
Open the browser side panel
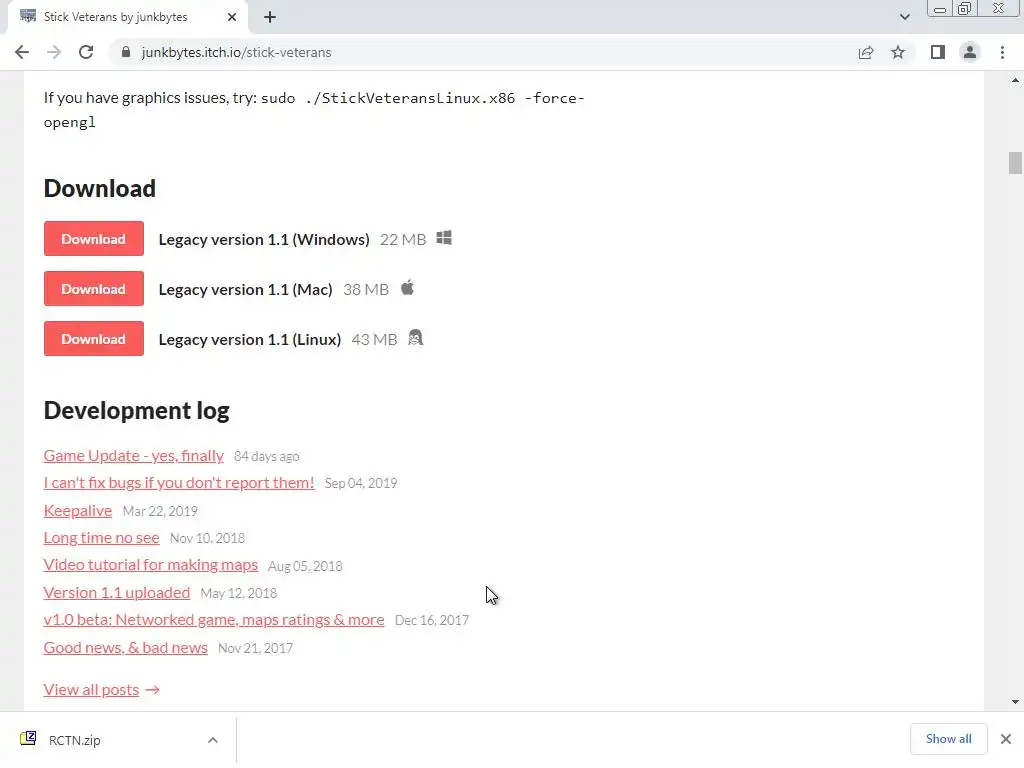pos(938,52)
